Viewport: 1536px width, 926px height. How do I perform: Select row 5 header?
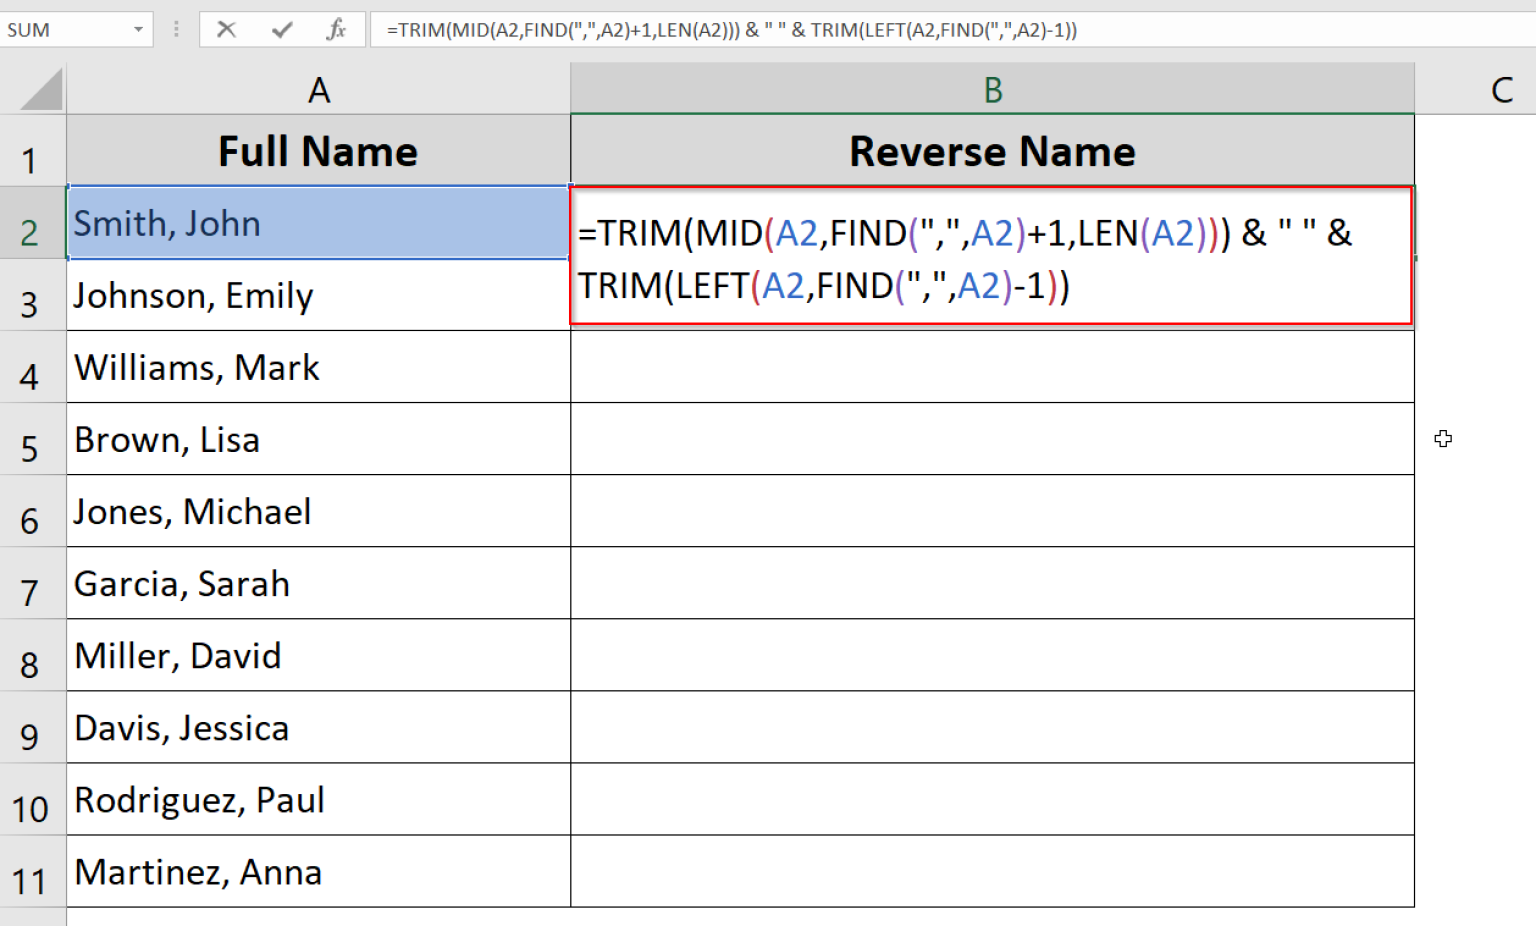33,439
